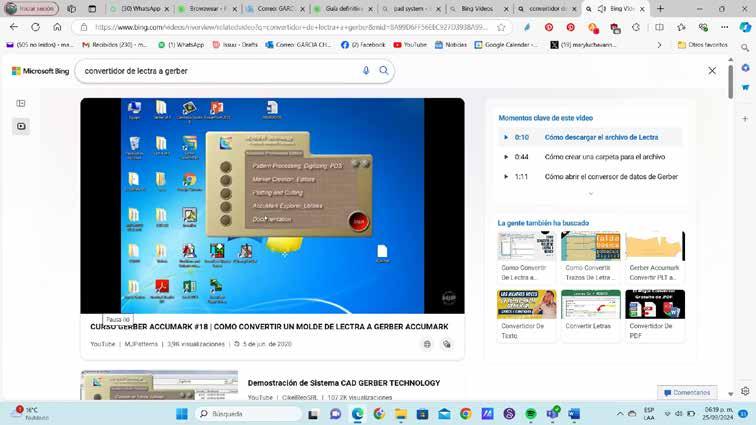Click the Comentarios feedback button
Screen dimensions: 756x425
click(687, 393)
